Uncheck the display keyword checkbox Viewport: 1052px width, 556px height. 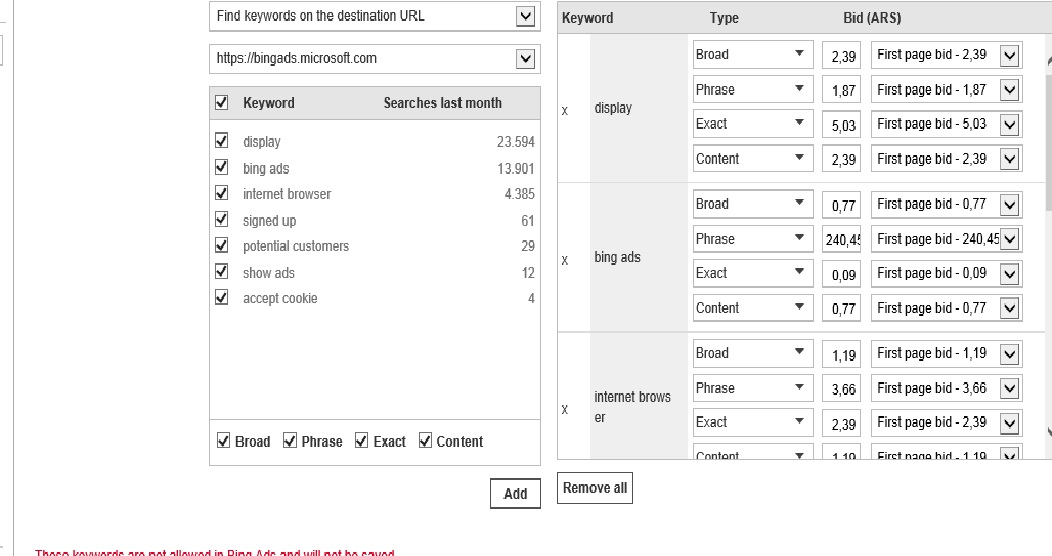click(222, 141)
